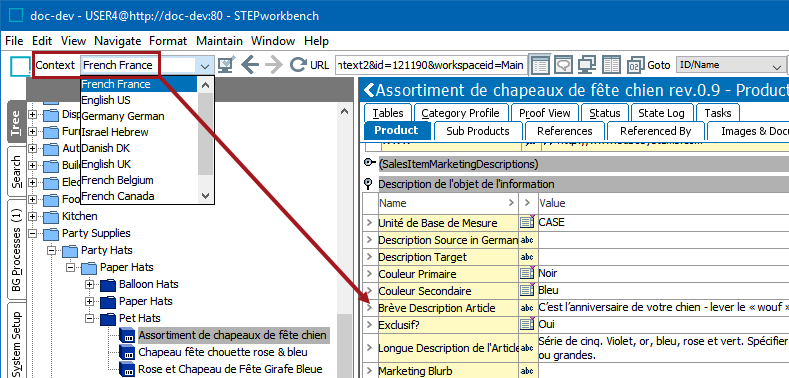Click the abc icon in Longue Description row
The image size is (789, 378).
point(527,348)
